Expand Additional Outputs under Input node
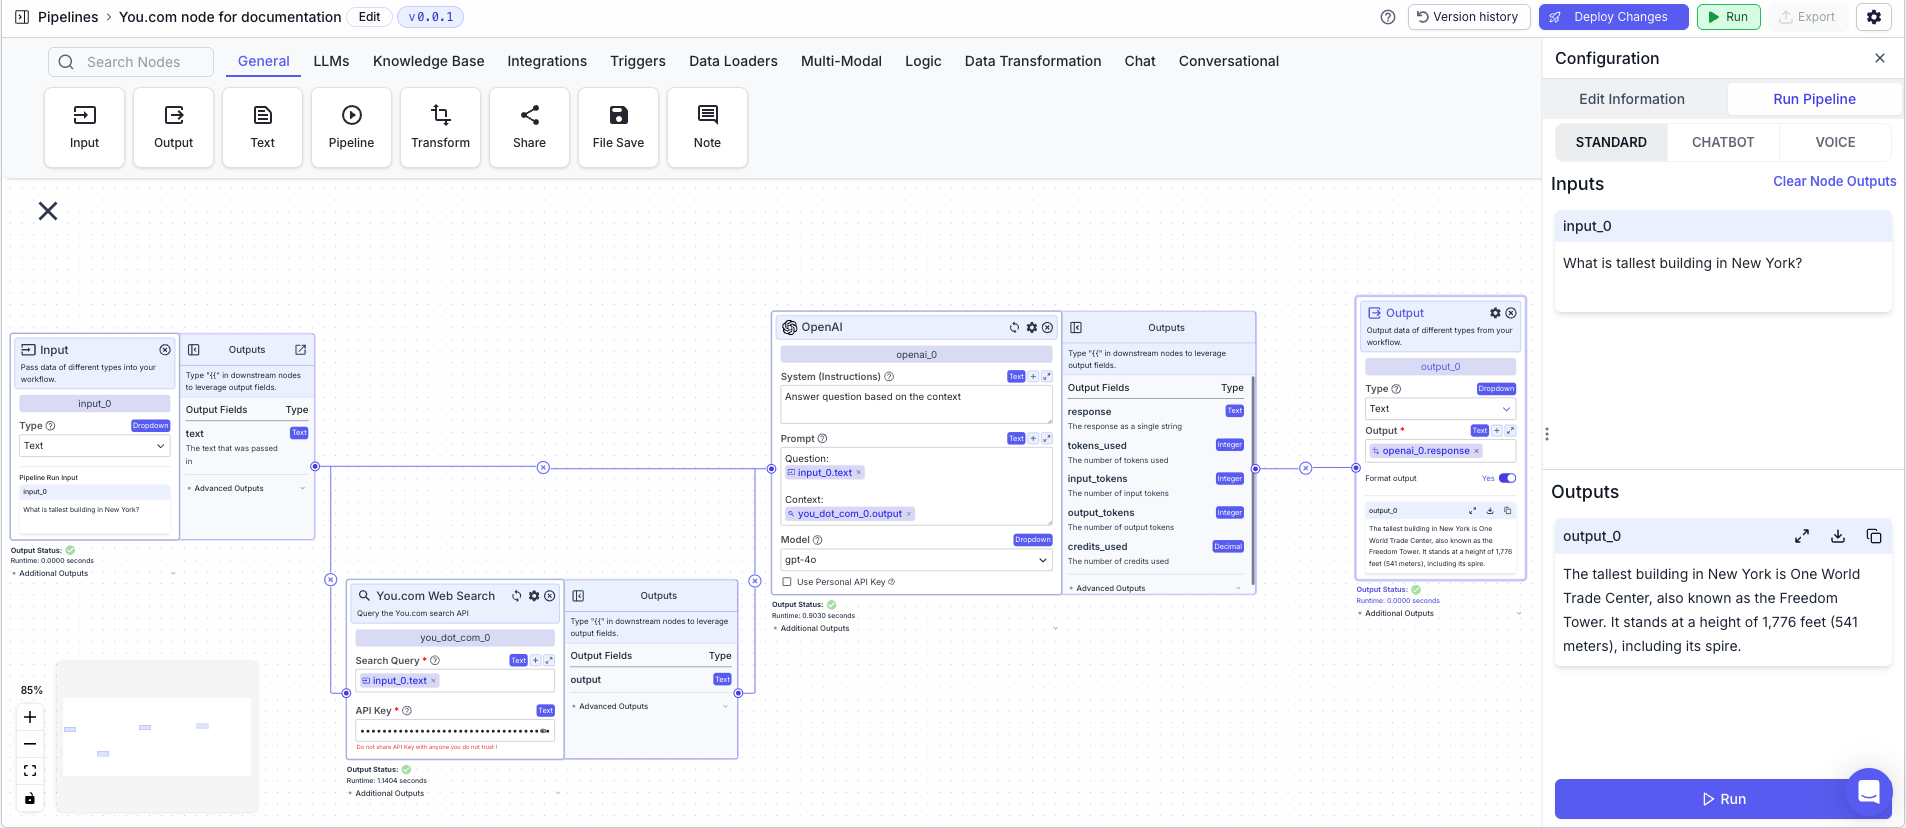1906x828 pixels. pyautogui.click(x=93, y=573)
